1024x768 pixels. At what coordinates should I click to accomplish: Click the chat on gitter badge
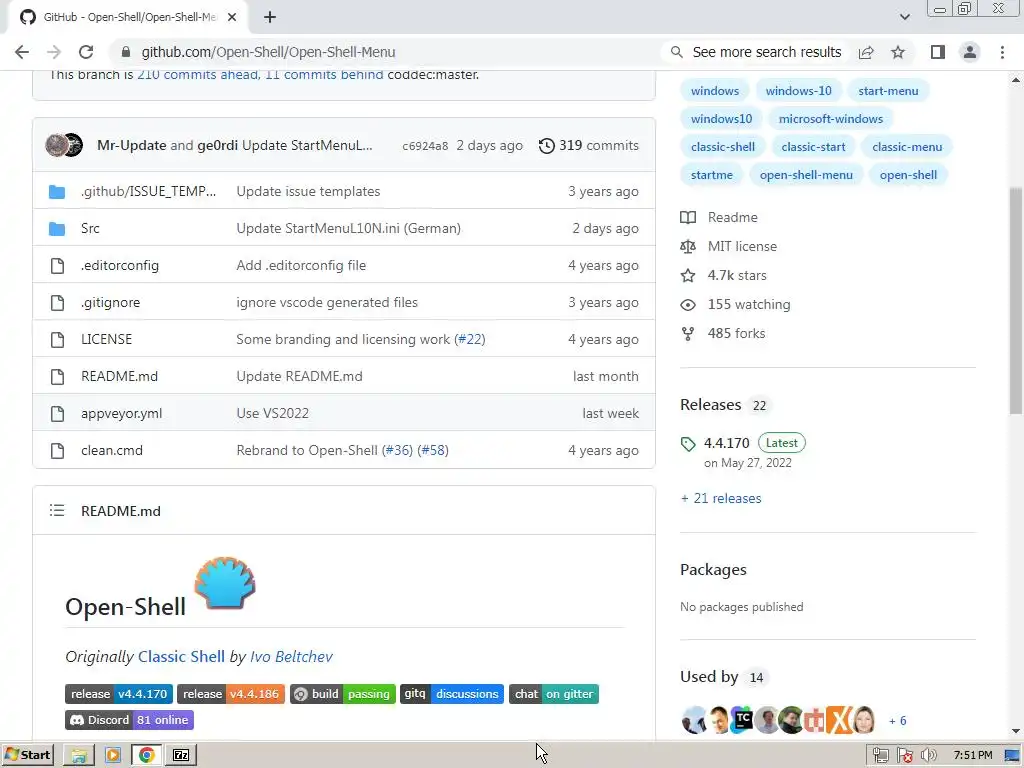(554, 694)
